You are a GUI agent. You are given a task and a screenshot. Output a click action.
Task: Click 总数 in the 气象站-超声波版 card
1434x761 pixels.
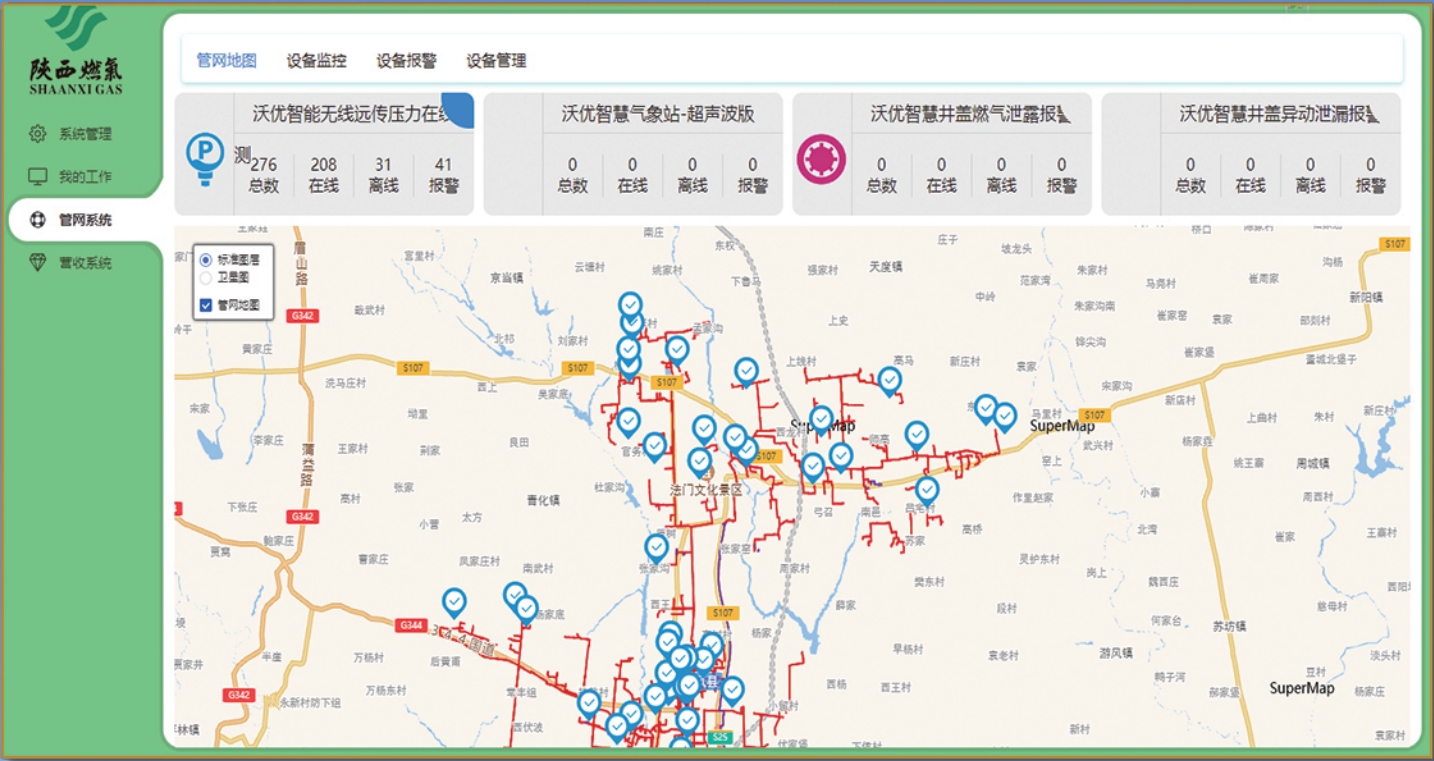(573, 186)
